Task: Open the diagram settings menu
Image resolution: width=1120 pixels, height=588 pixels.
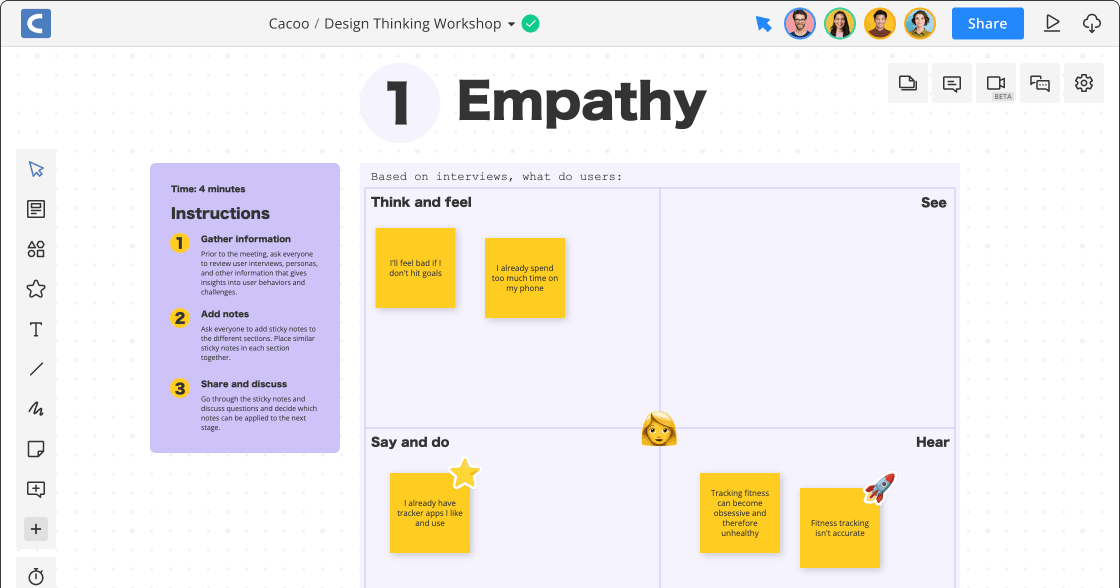Action: click(1083, 82)
